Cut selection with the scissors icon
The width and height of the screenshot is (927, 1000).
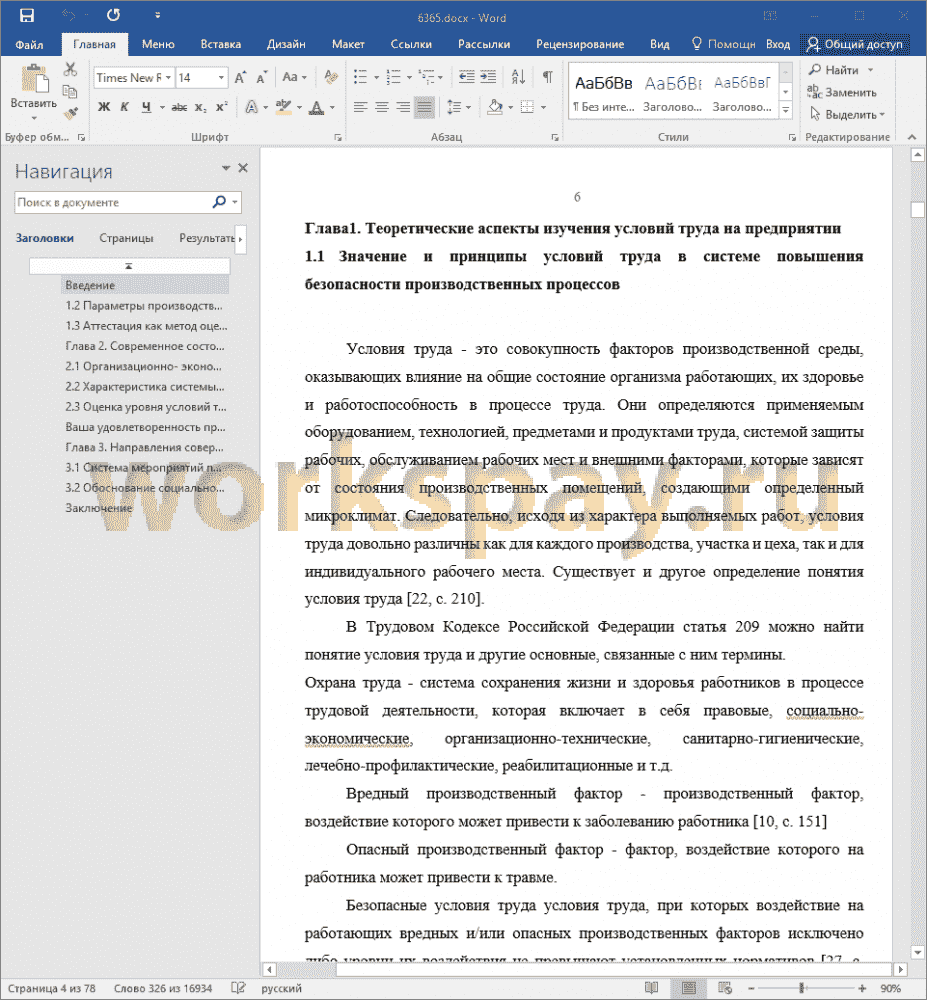[70, 69]
